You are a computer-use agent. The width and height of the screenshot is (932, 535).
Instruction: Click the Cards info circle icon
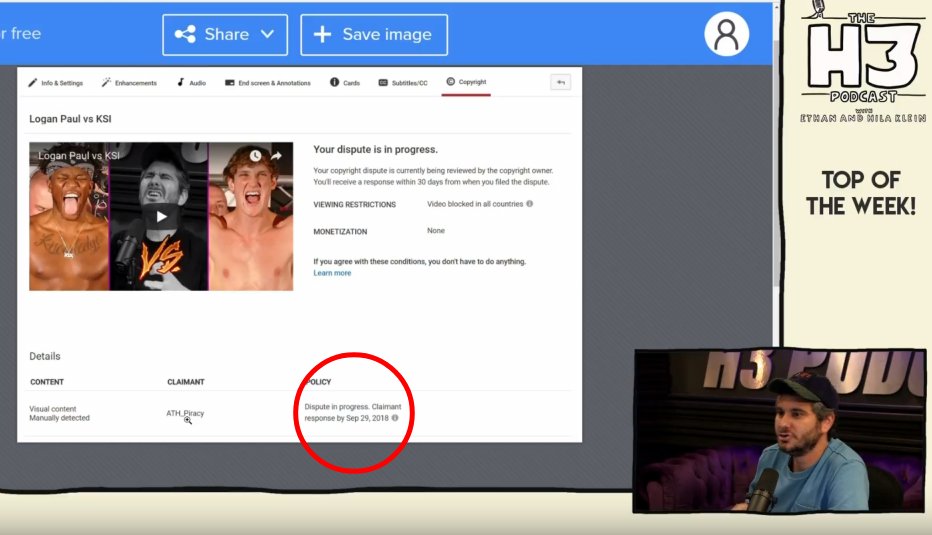pyautogui.click(x=334, y=82)
